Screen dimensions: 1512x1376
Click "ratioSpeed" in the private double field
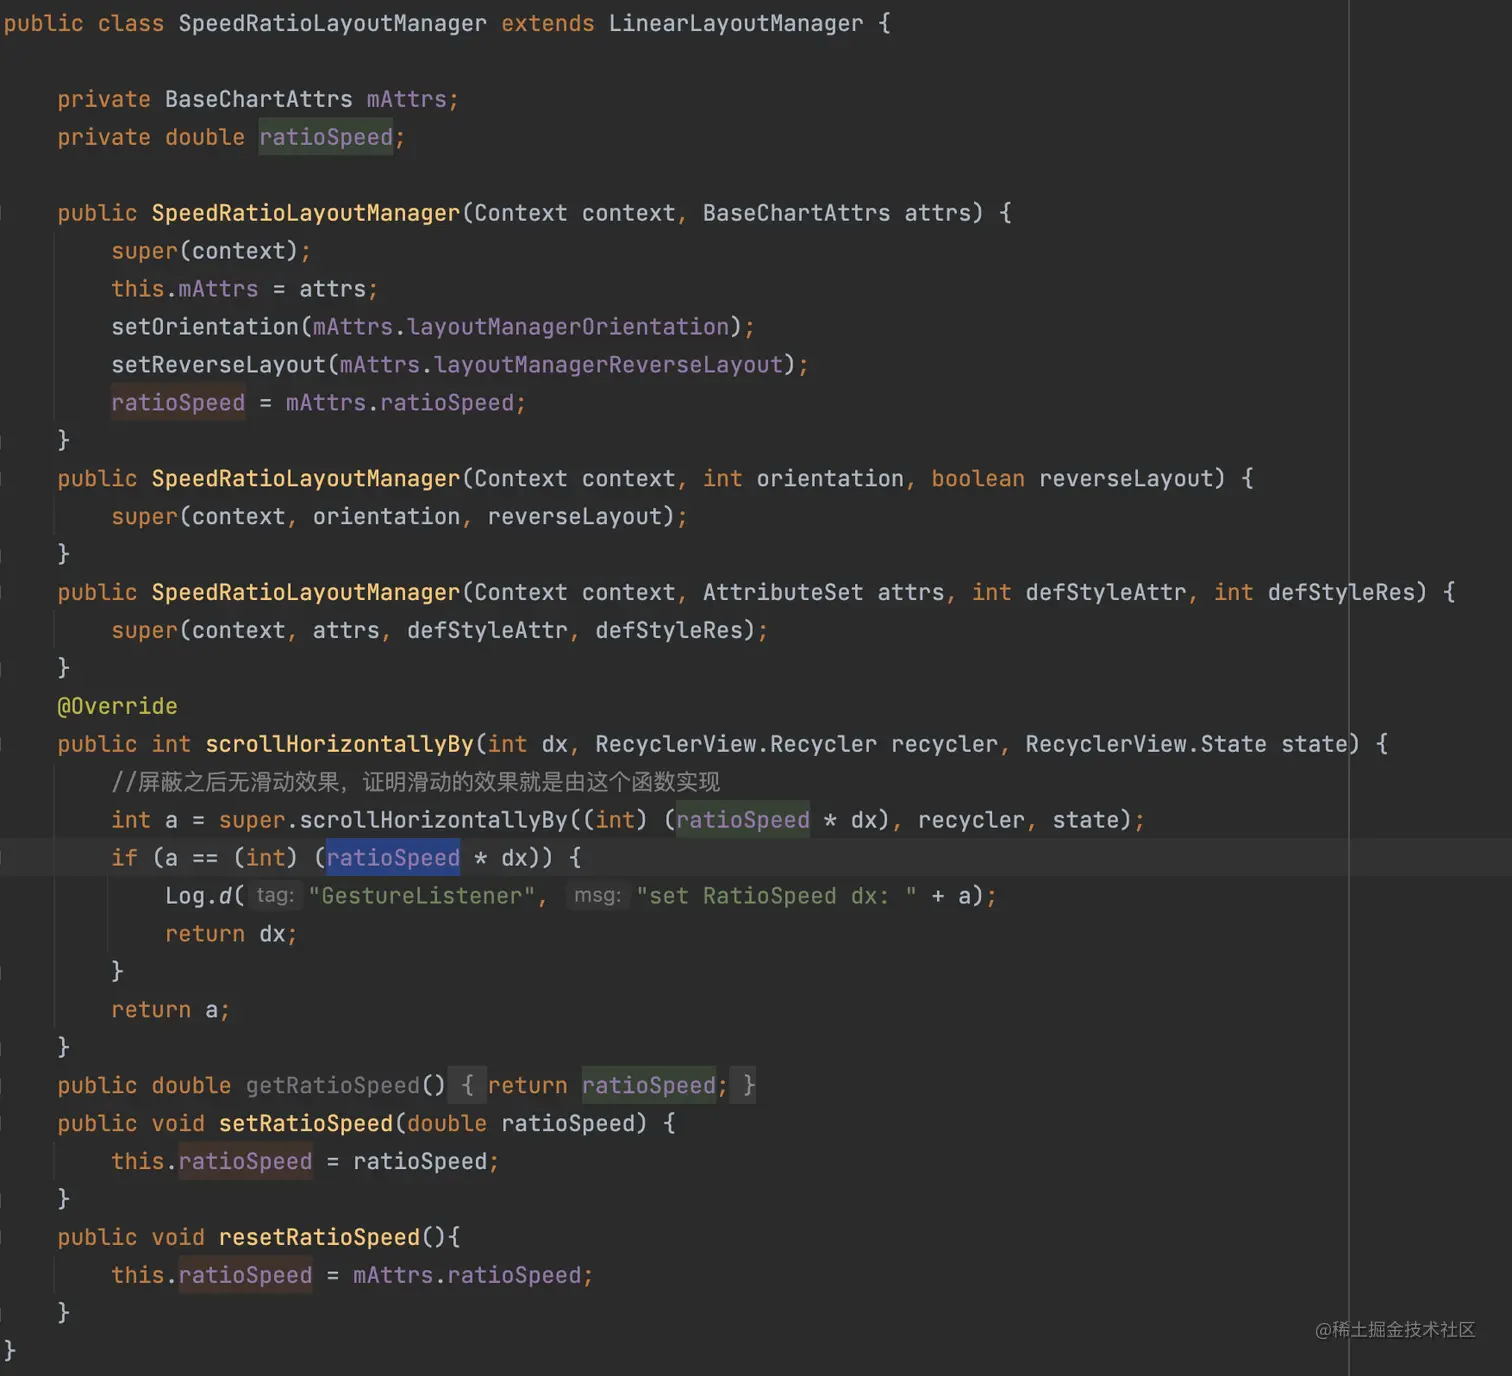coord(326,137)
